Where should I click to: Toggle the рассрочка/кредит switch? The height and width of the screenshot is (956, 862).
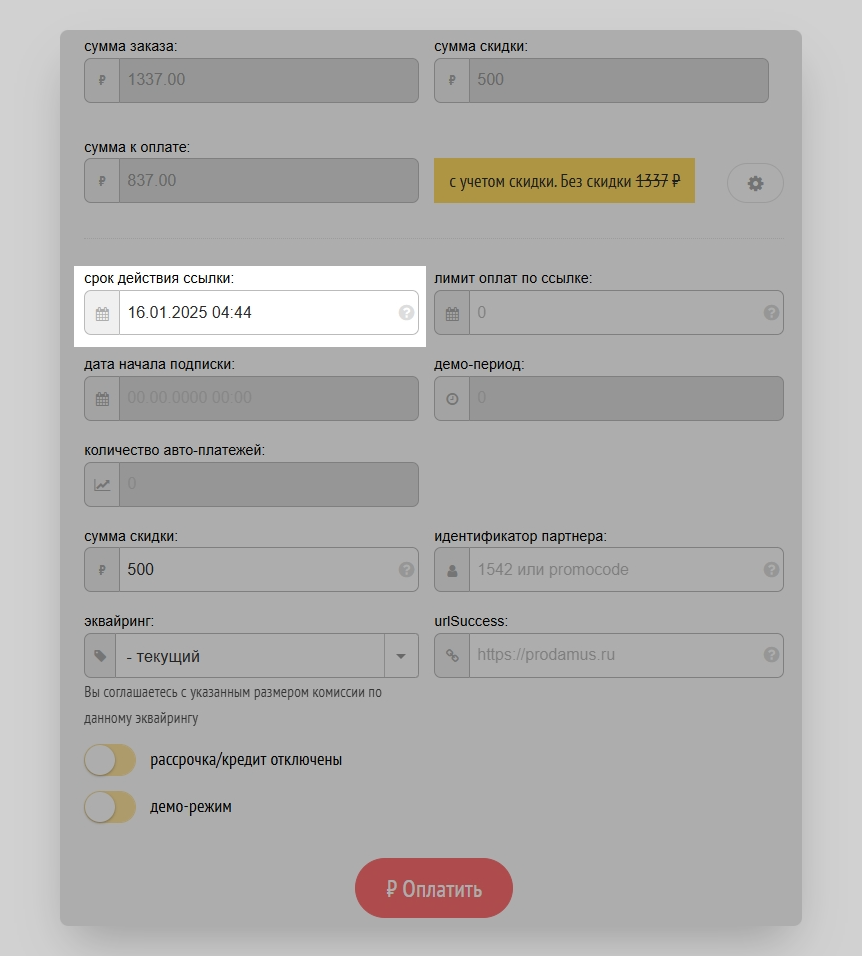[x=110, y=760]
